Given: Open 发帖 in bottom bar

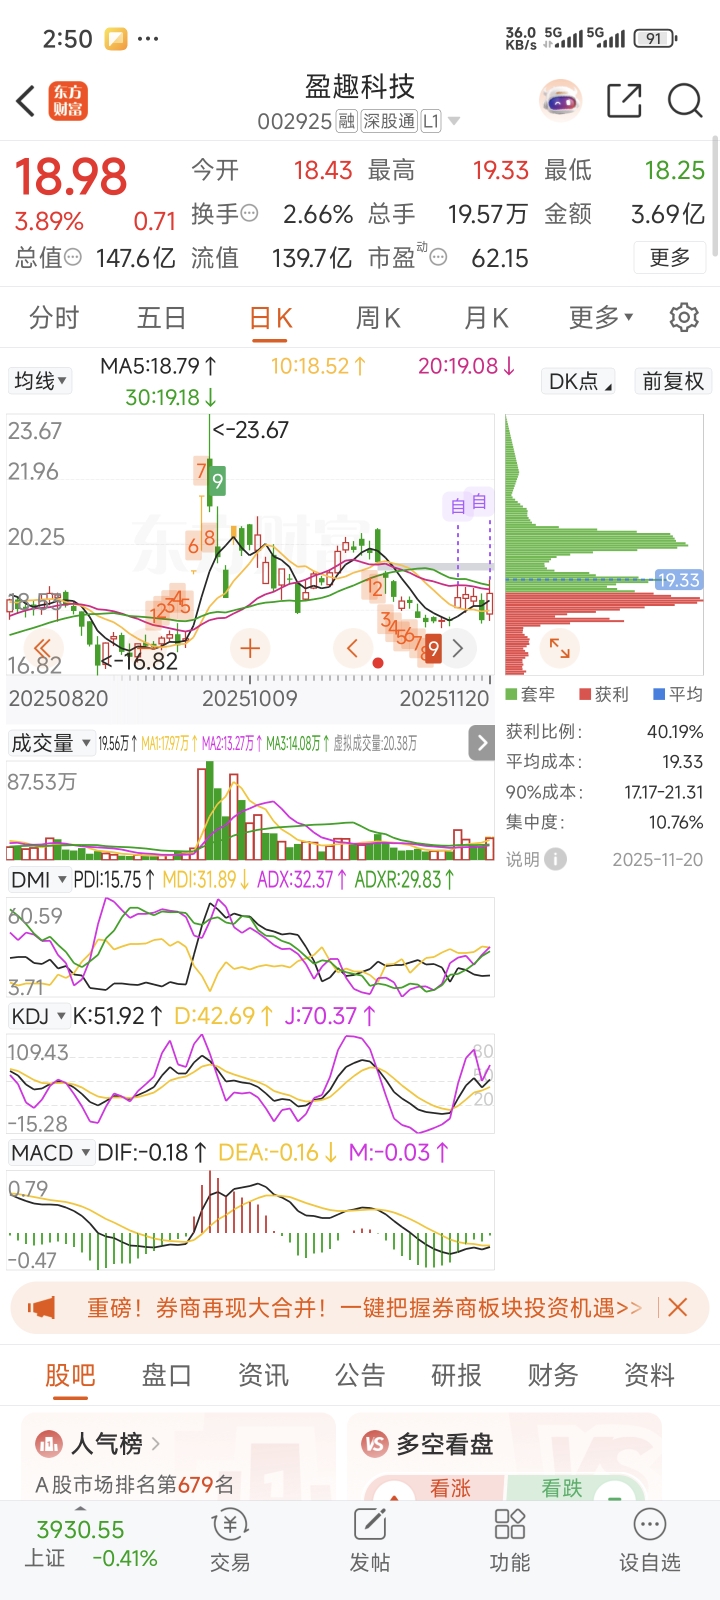Looking at the screenshot, I should coord(370,1540).
